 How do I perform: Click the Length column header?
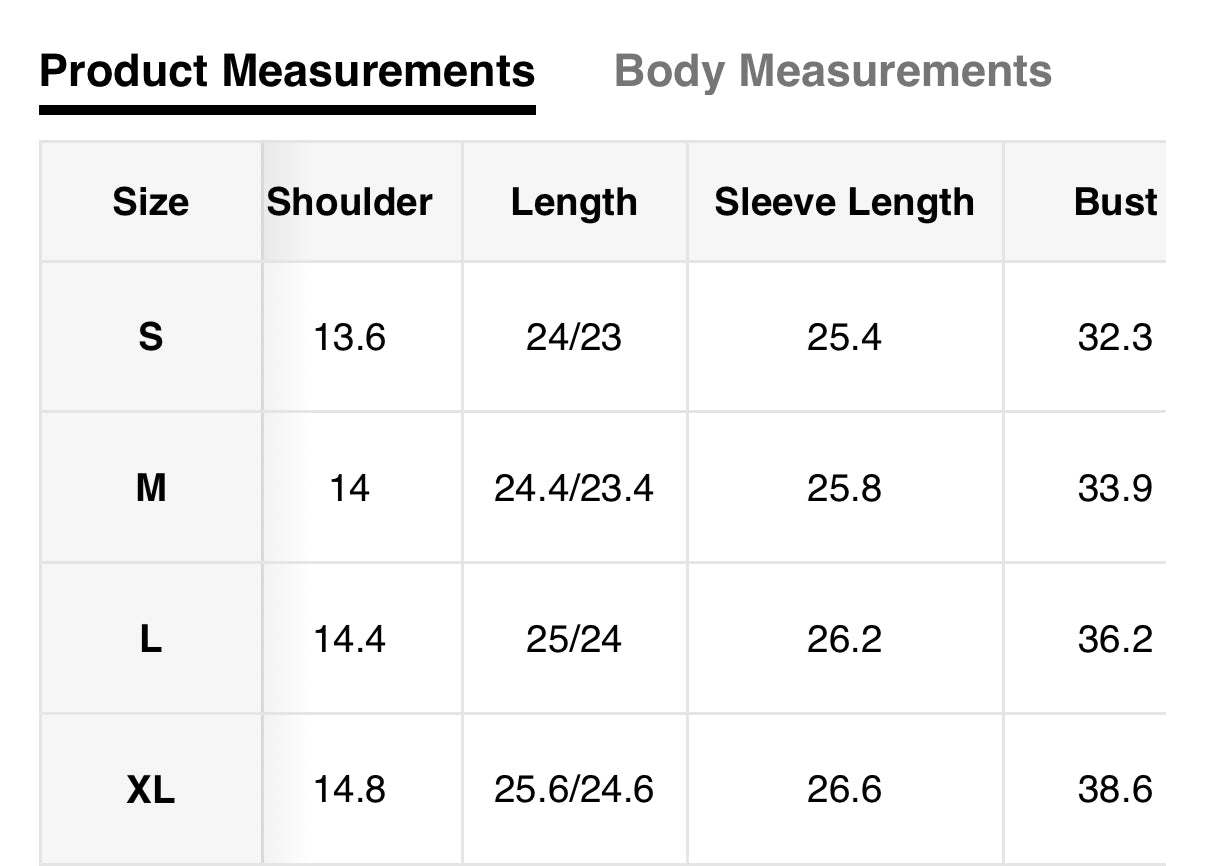pos(573,202)
